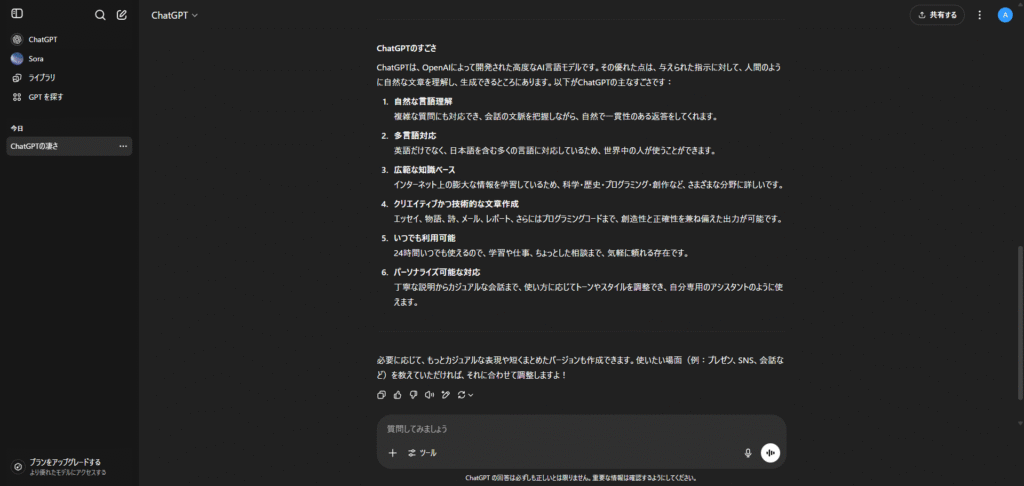
Task: Start voice mode with the waveform button
Action: click(771, 453)
